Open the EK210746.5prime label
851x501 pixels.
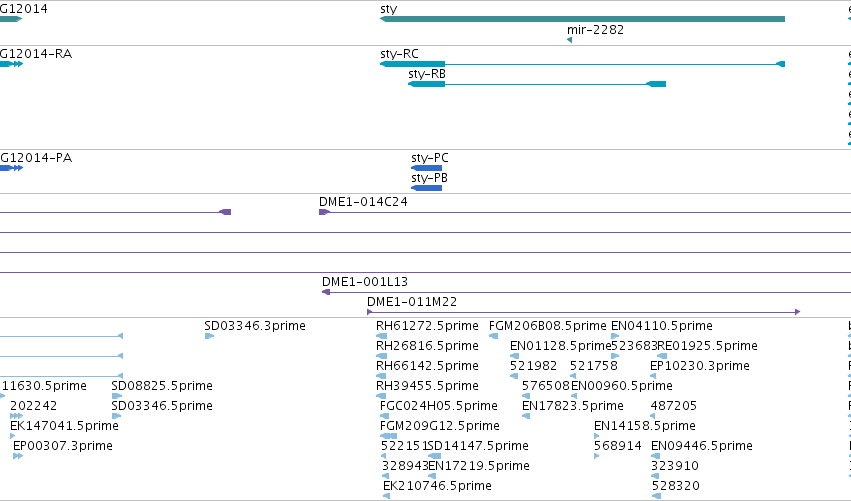tap(437, 485)
